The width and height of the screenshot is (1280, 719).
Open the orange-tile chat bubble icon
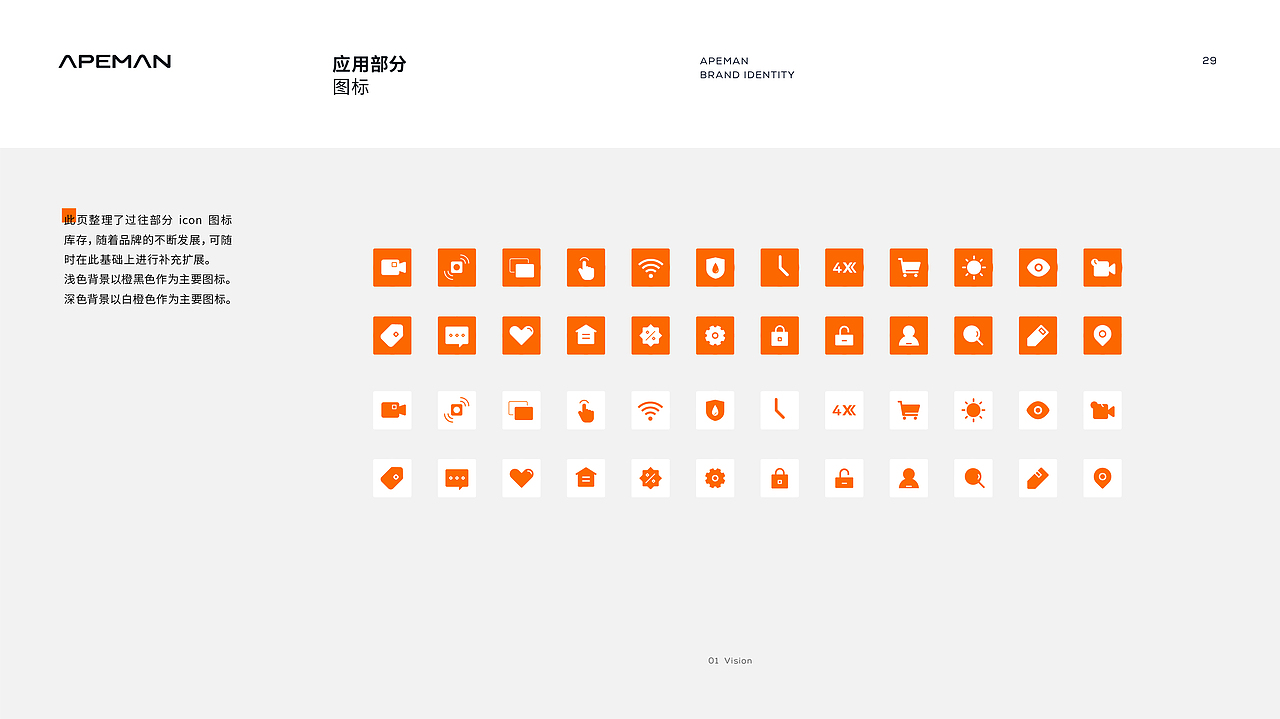pyautogui.click(x=457, y=336)
